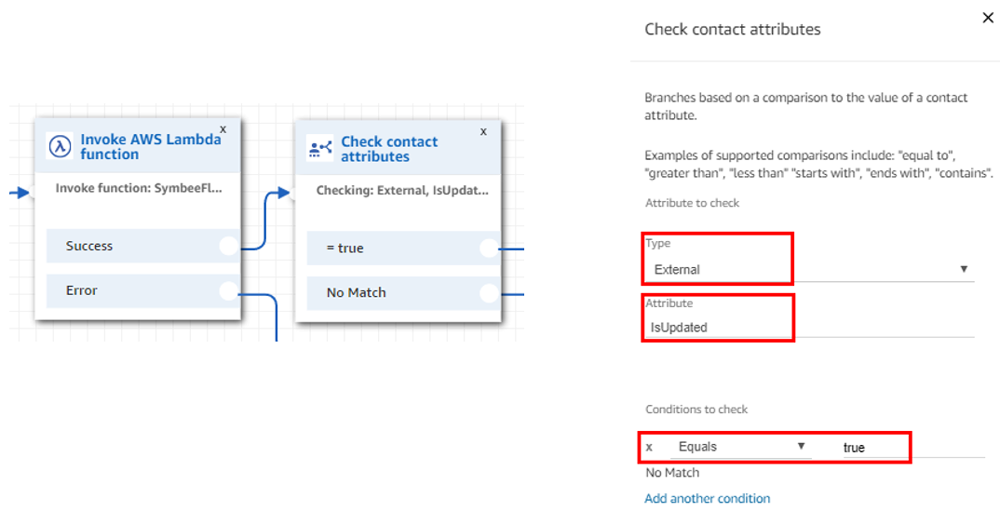Open the Check contact attributes block title
This screenshot has width=1000, height=524.
[x=390, y=149]
